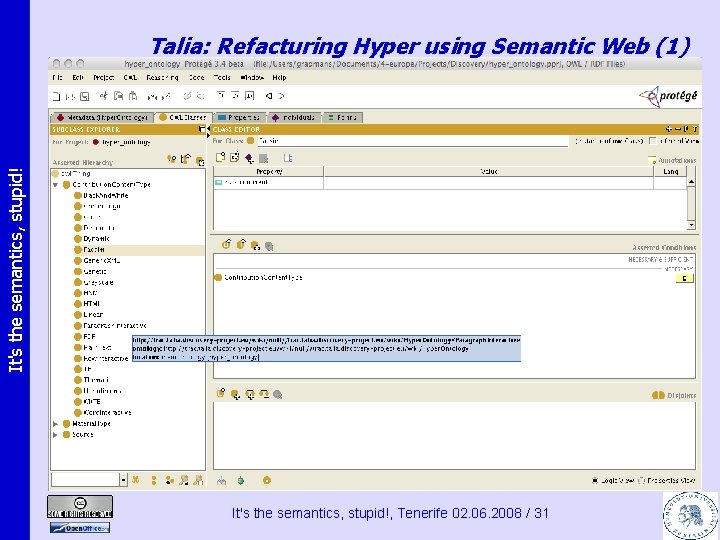Screen dimensions: 720x540
Task: Click the annotations table scroll-up arrow
Action: coord(691,182)
